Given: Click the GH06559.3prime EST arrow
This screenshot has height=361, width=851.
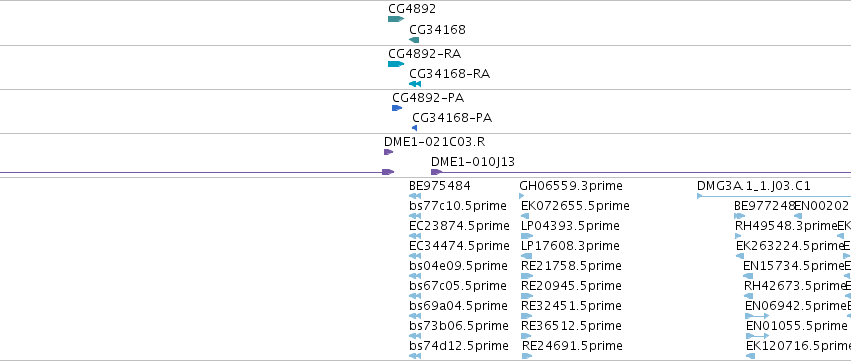Looking at the screenshot, I should click(522, 196).
